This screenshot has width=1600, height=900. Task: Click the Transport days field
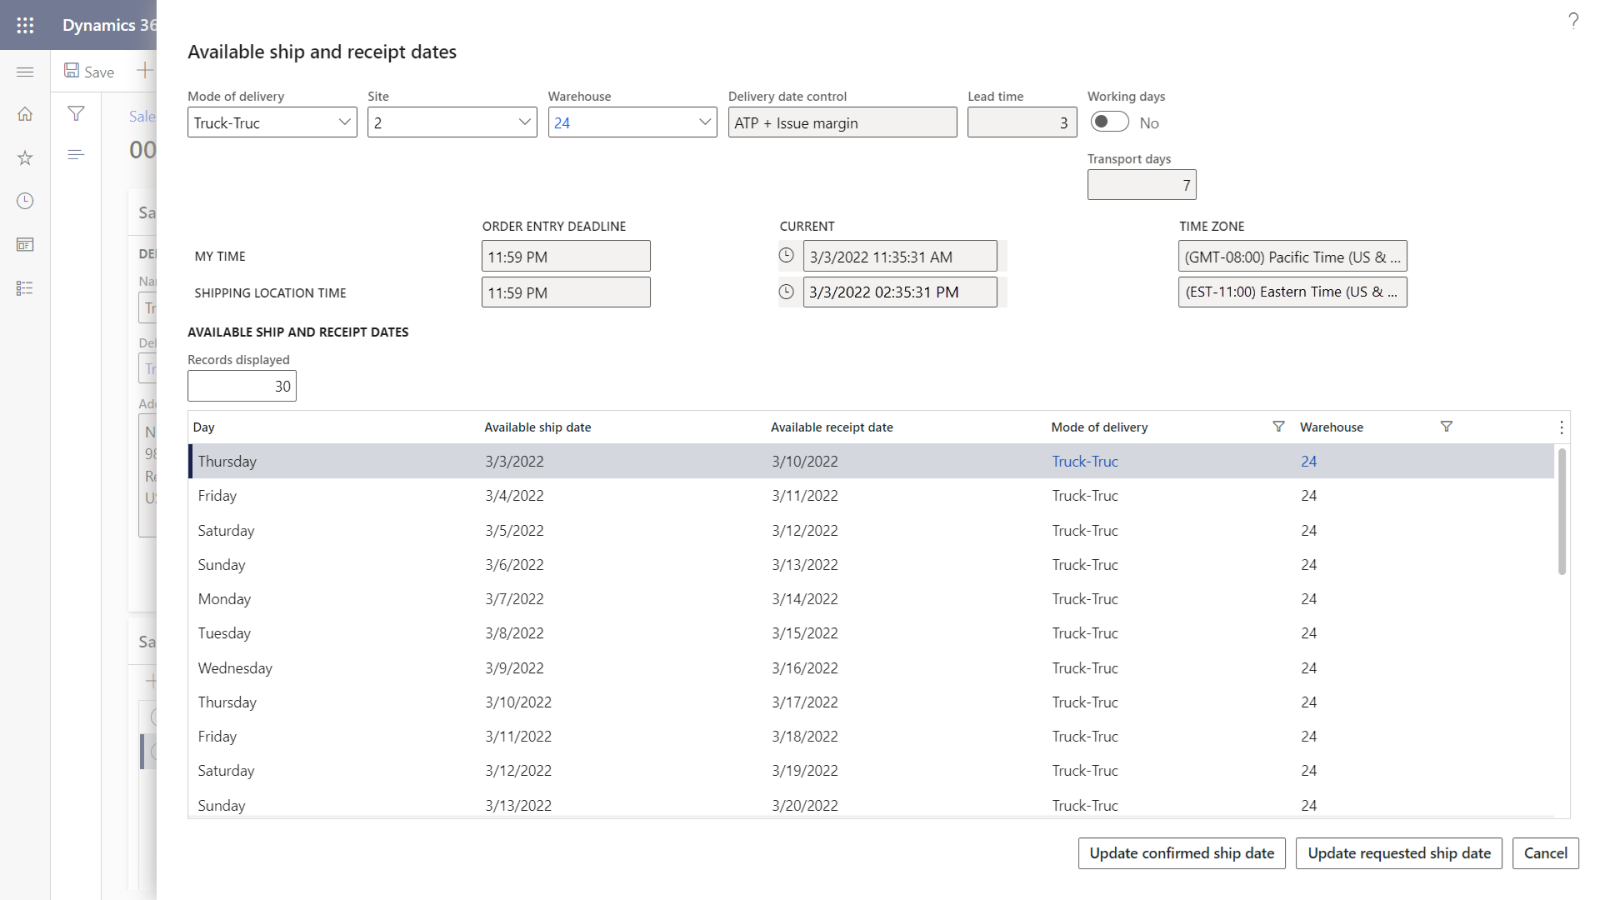click(1142, 185)
